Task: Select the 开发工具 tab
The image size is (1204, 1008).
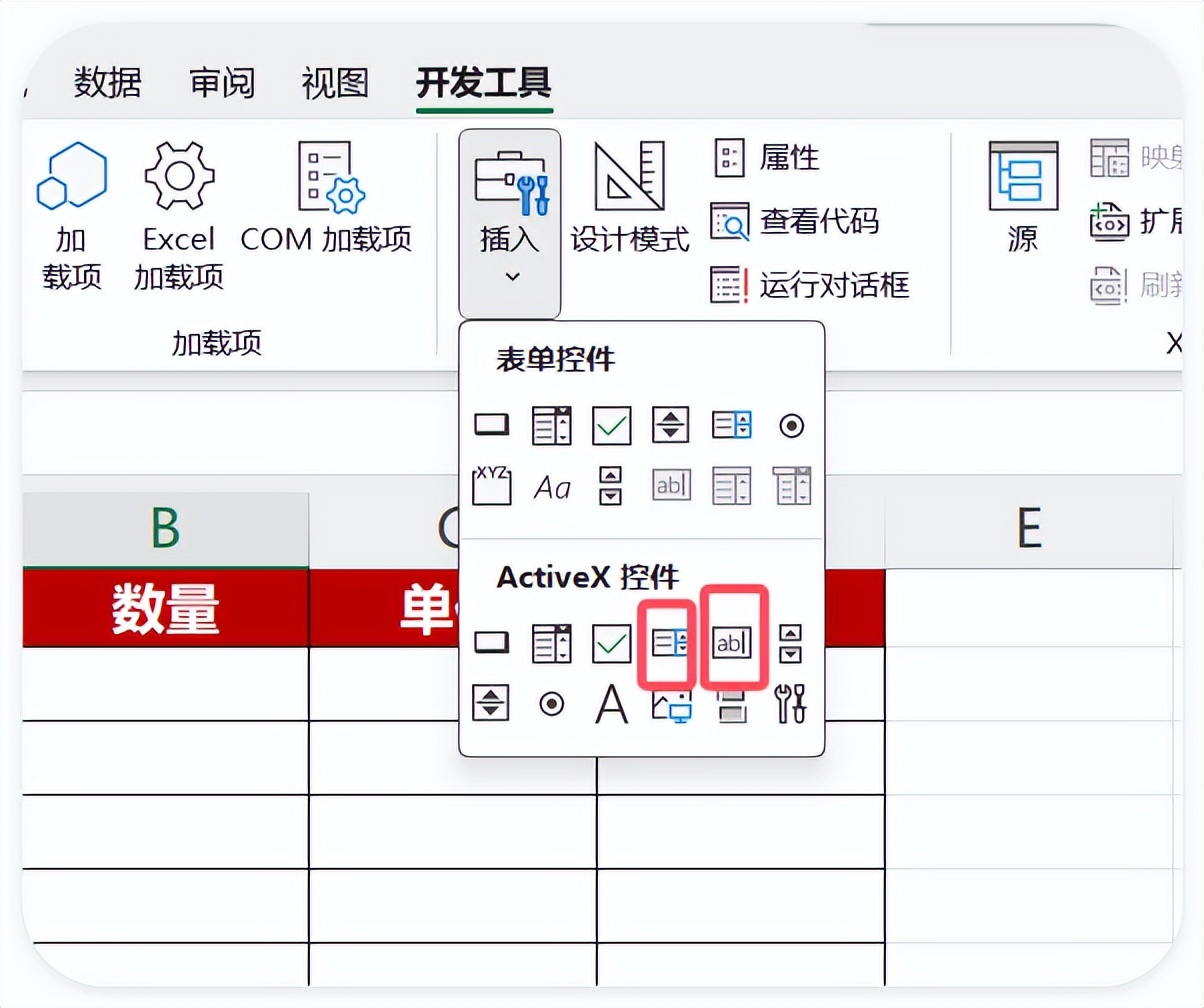Action: click(484, 82)
